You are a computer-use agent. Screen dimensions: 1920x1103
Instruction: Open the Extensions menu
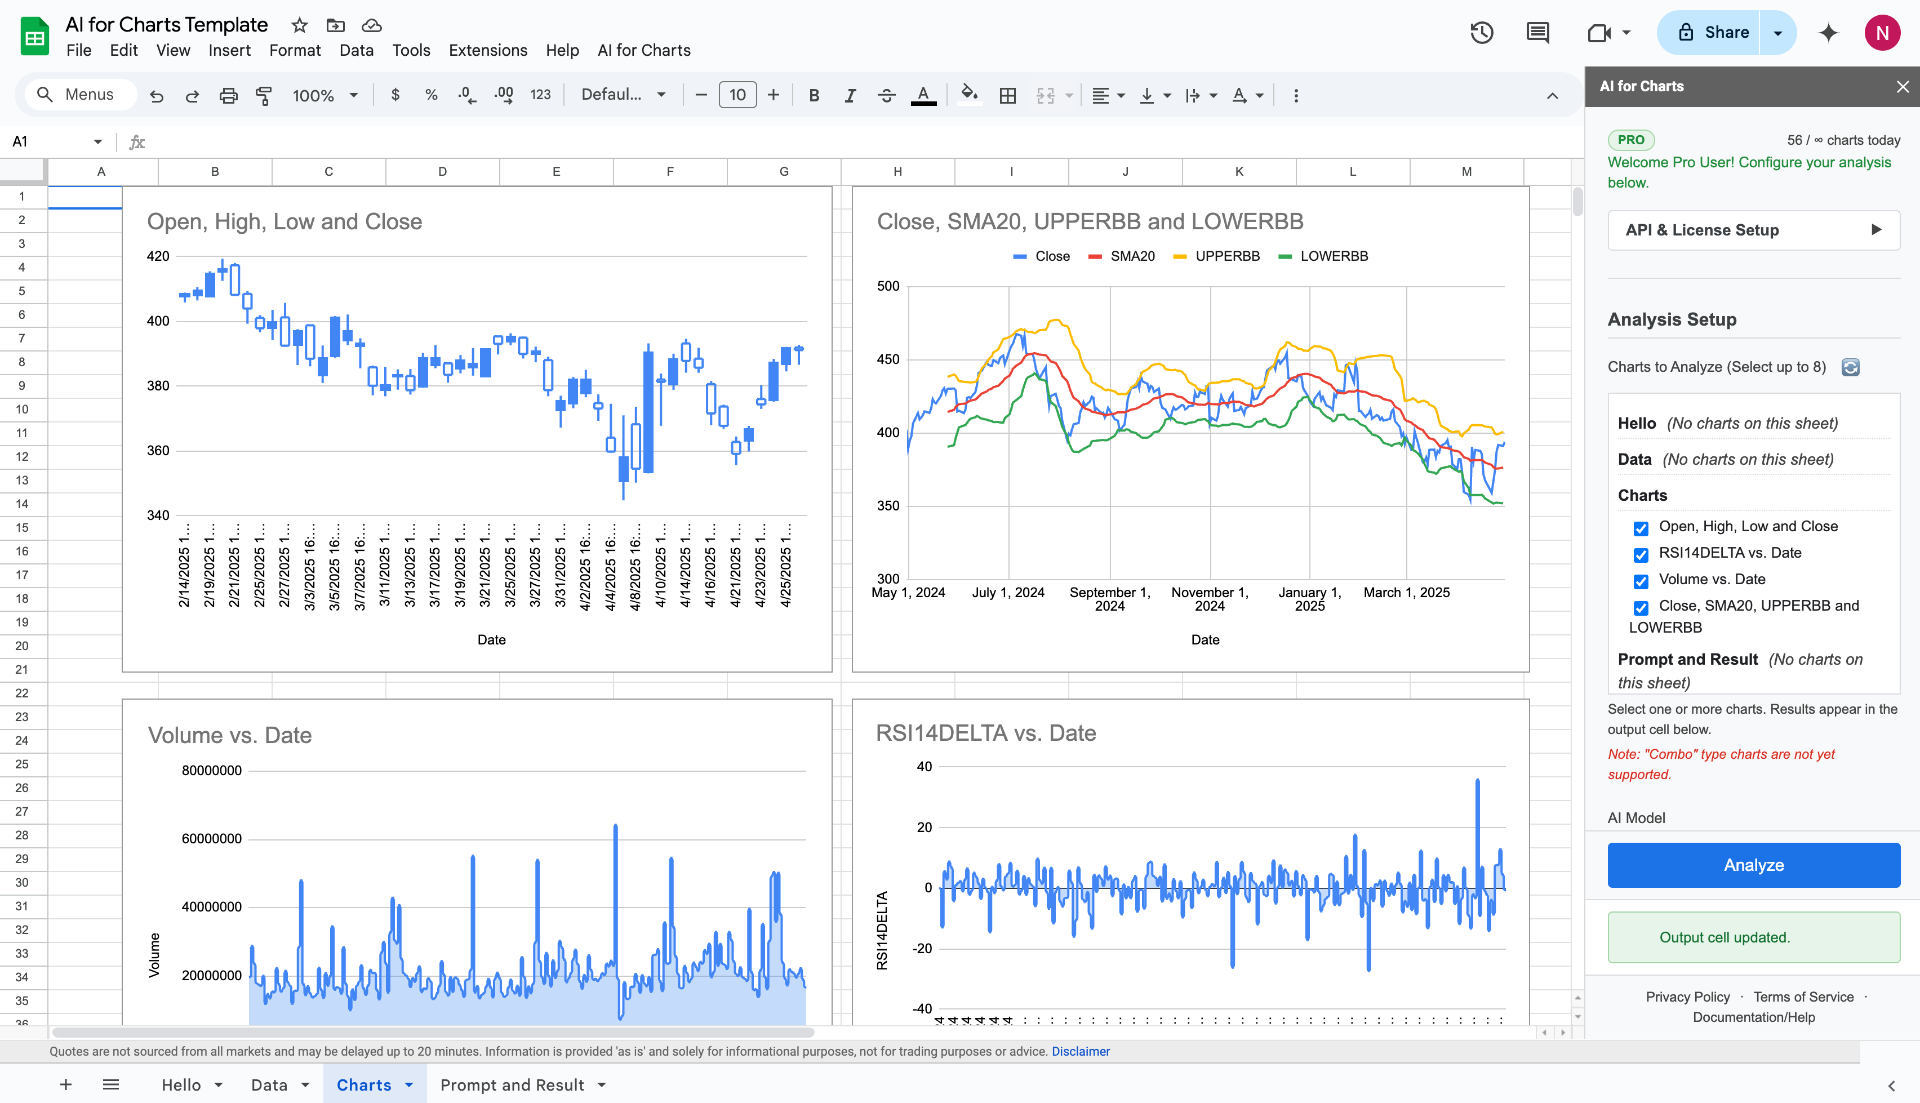click(x=487, y=50)
